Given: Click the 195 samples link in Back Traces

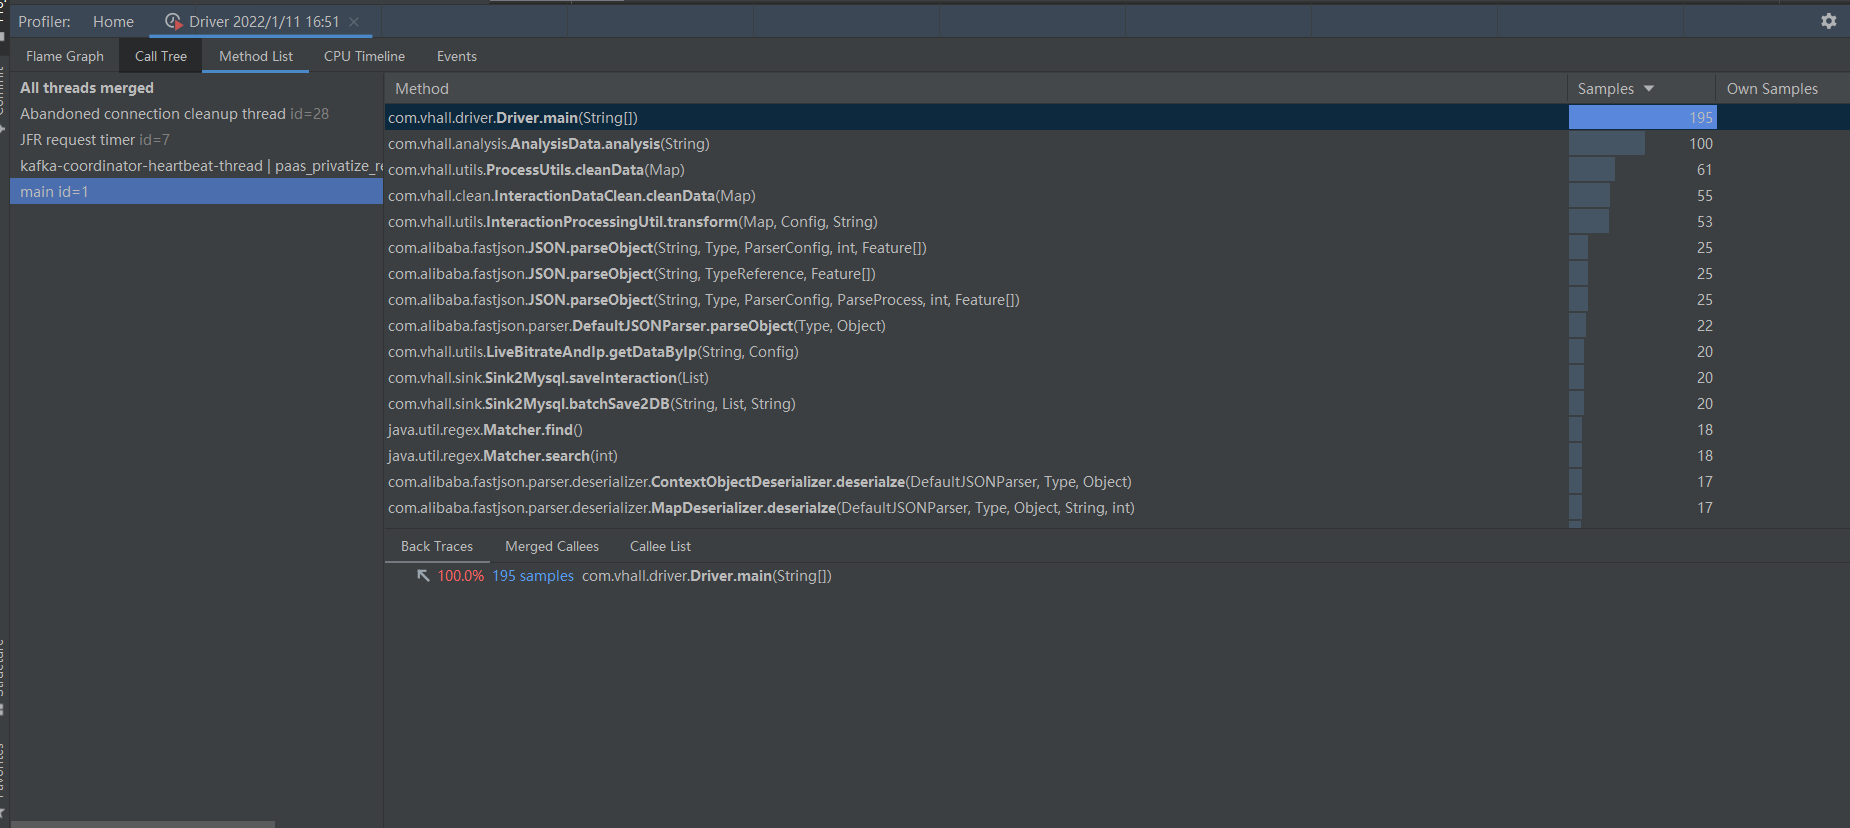Looking at the screenshot, I should [x=533, y=576].
